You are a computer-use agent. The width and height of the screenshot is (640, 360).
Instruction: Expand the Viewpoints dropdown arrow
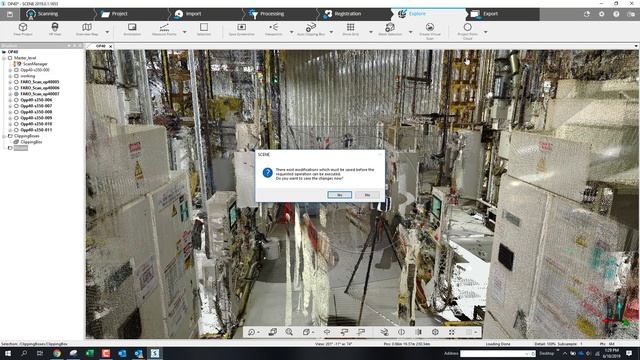click(291, 32)
